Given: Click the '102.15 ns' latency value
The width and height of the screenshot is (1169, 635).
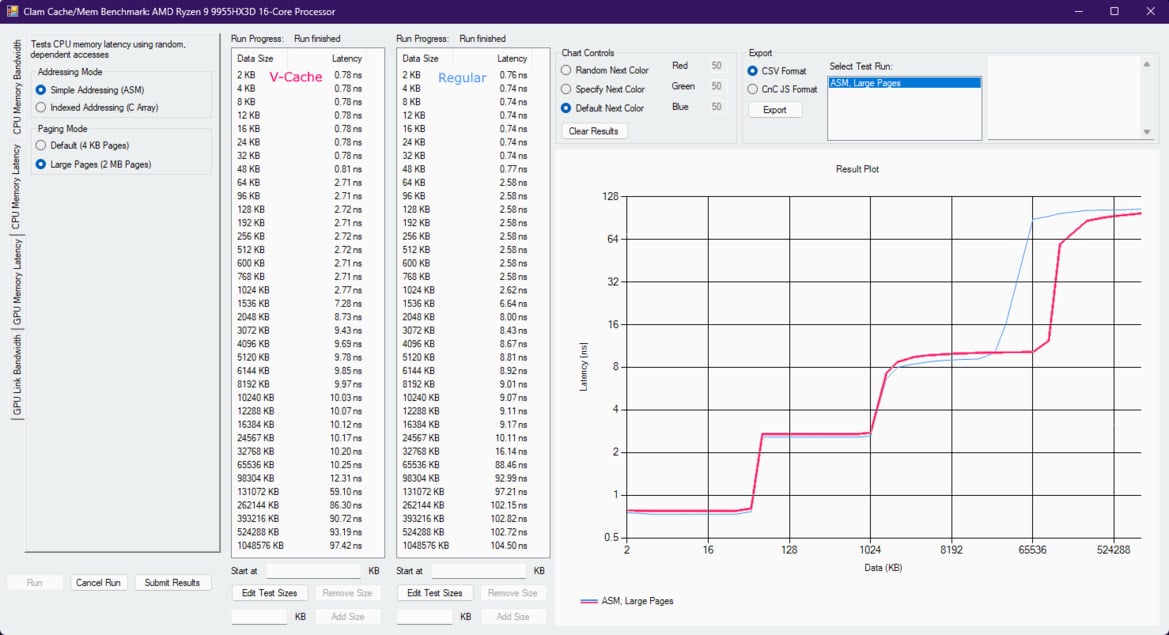Looking at the screenshot, I should pyautogui.click(x=509, y=505).
